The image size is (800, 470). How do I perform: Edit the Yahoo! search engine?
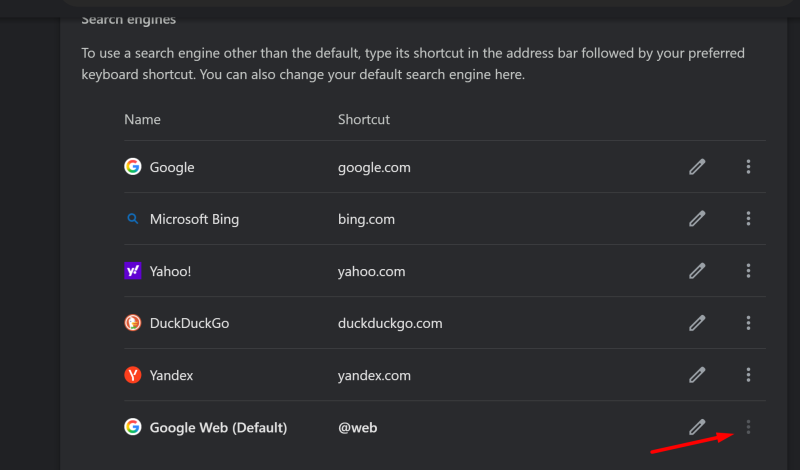click(697, 271)
